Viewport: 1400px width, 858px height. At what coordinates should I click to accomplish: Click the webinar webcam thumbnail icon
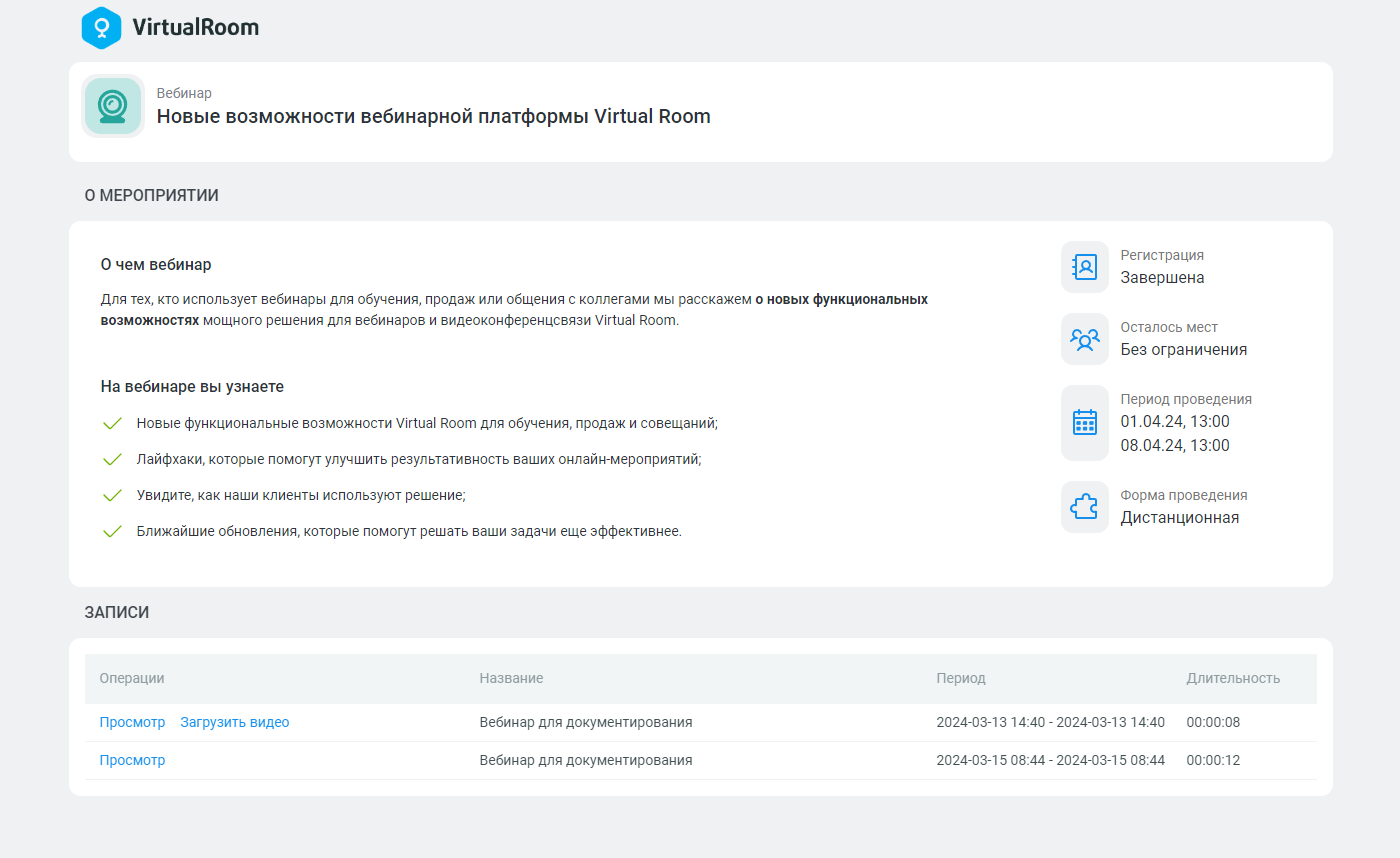(x=113, y=106)
